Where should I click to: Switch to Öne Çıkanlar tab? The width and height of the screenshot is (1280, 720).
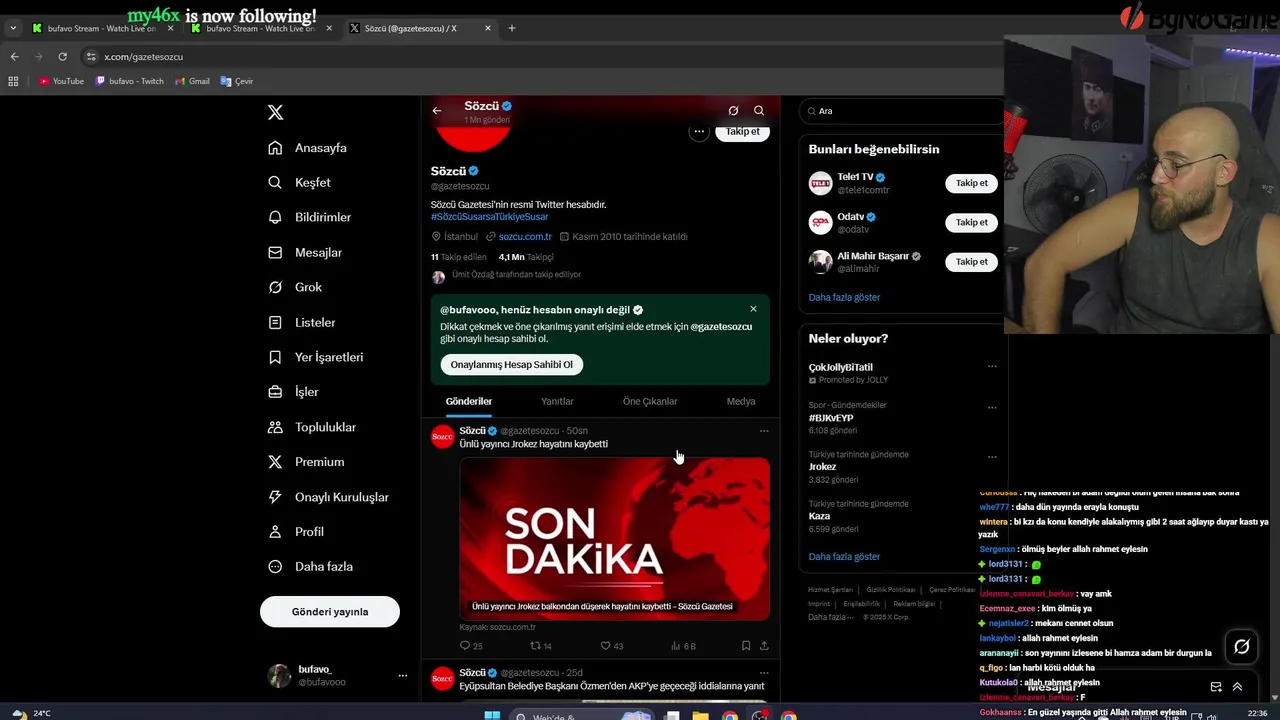pos(650,402)
